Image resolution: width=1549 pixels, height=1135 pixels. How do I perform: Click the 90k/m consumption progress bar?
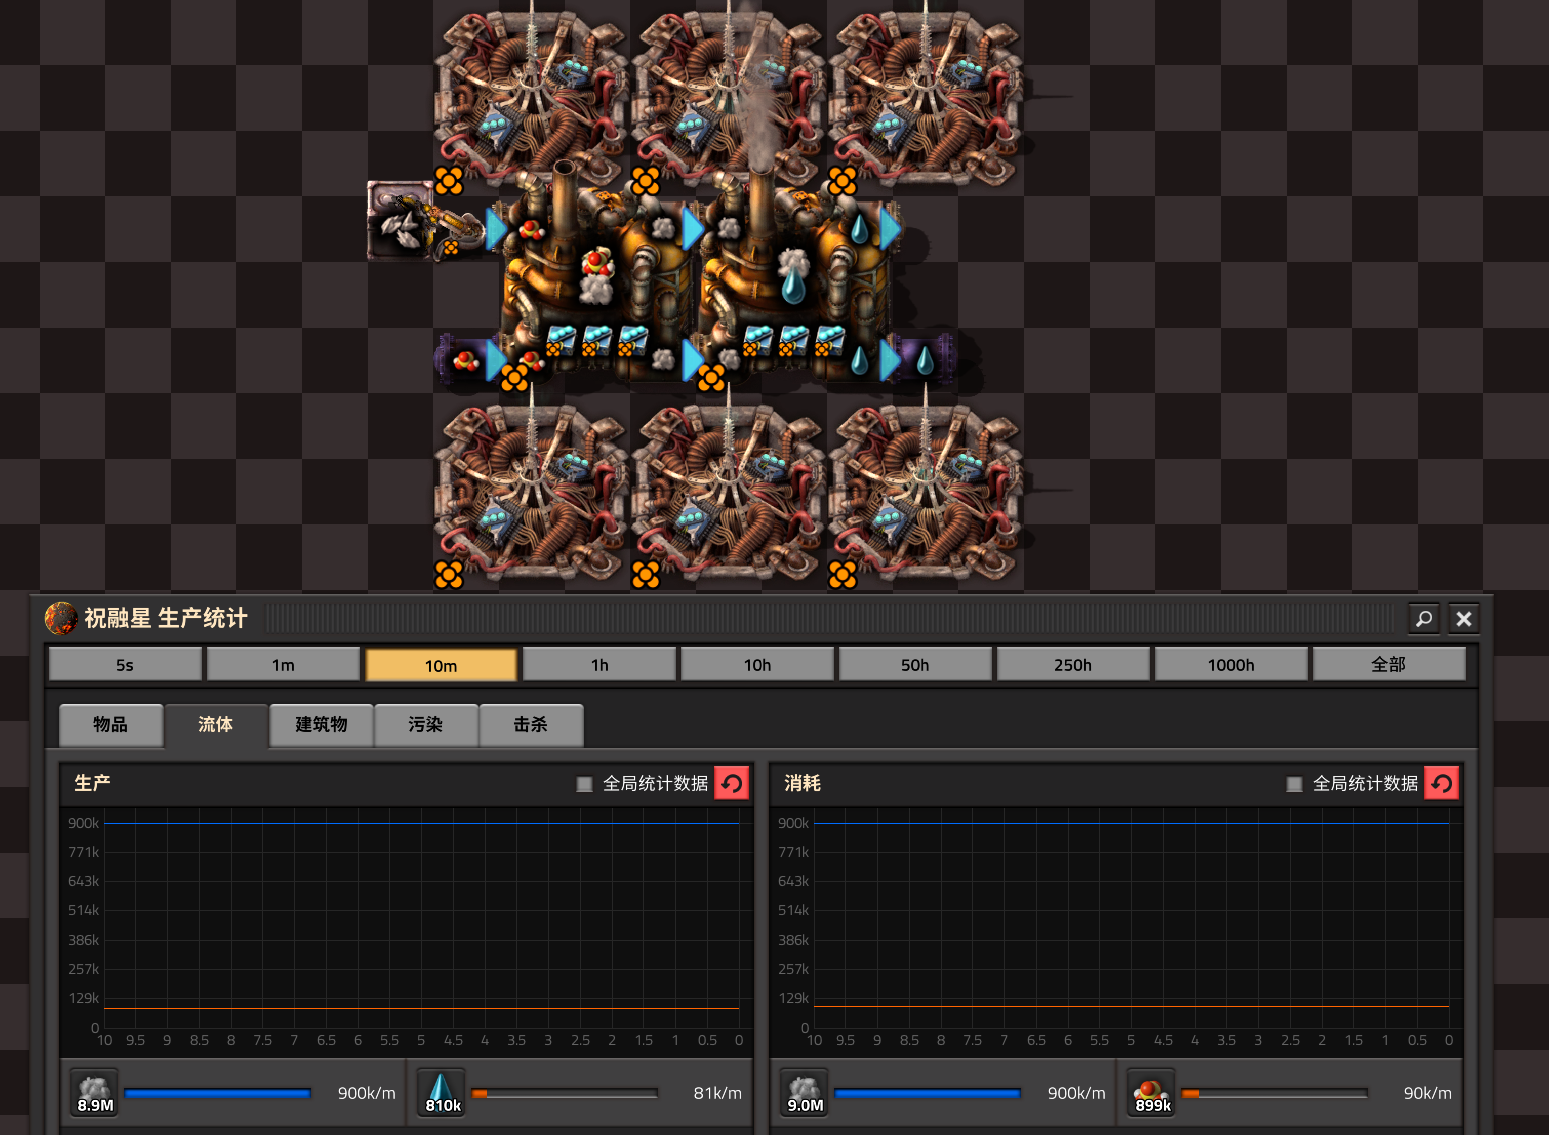pos(1275,1093)
